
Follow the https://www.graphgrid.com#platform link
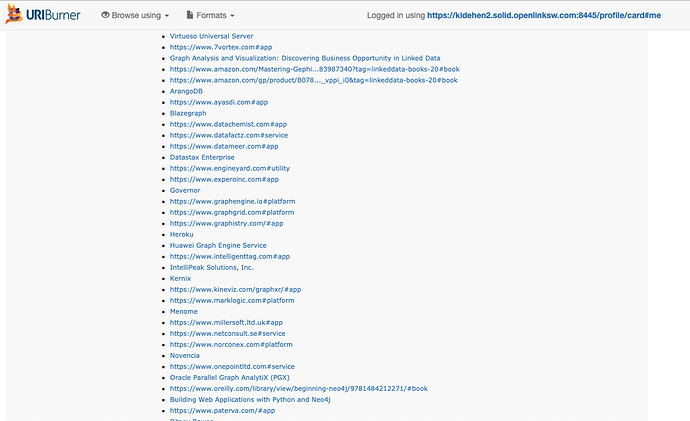click(232, 212)
